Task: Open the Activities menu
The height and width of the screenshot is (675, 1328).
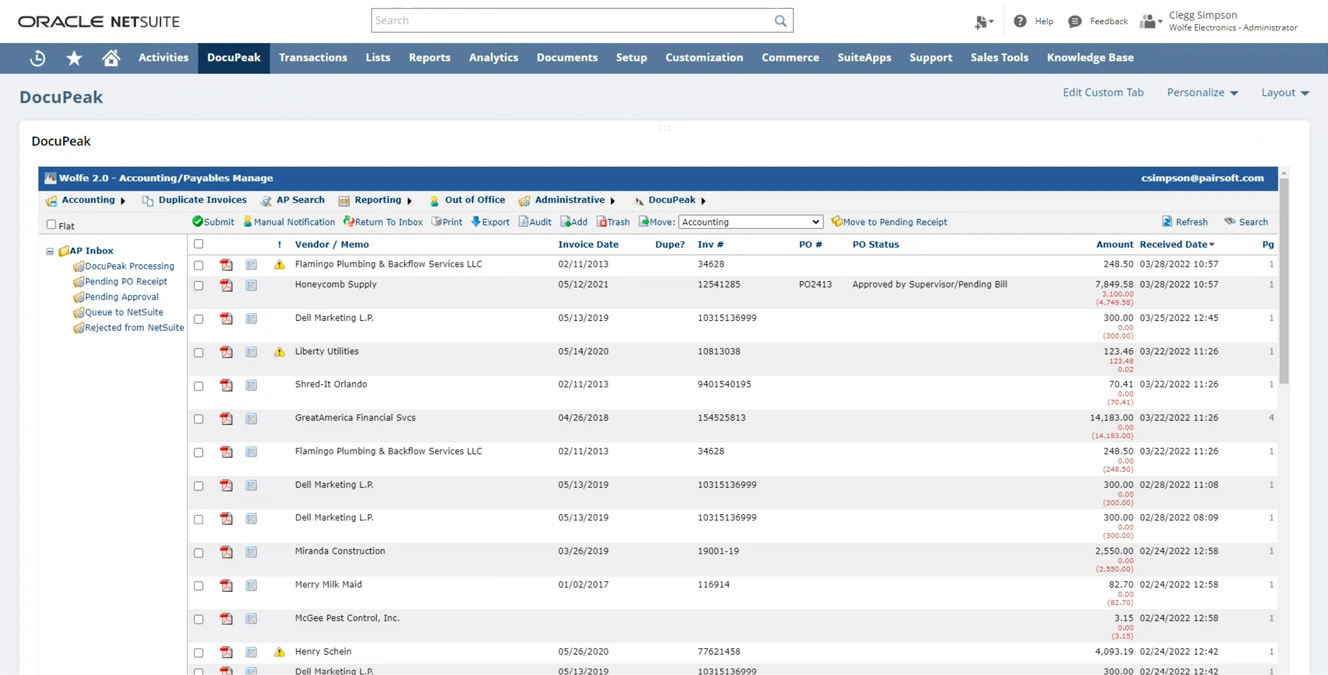Action: pos(163,58)
